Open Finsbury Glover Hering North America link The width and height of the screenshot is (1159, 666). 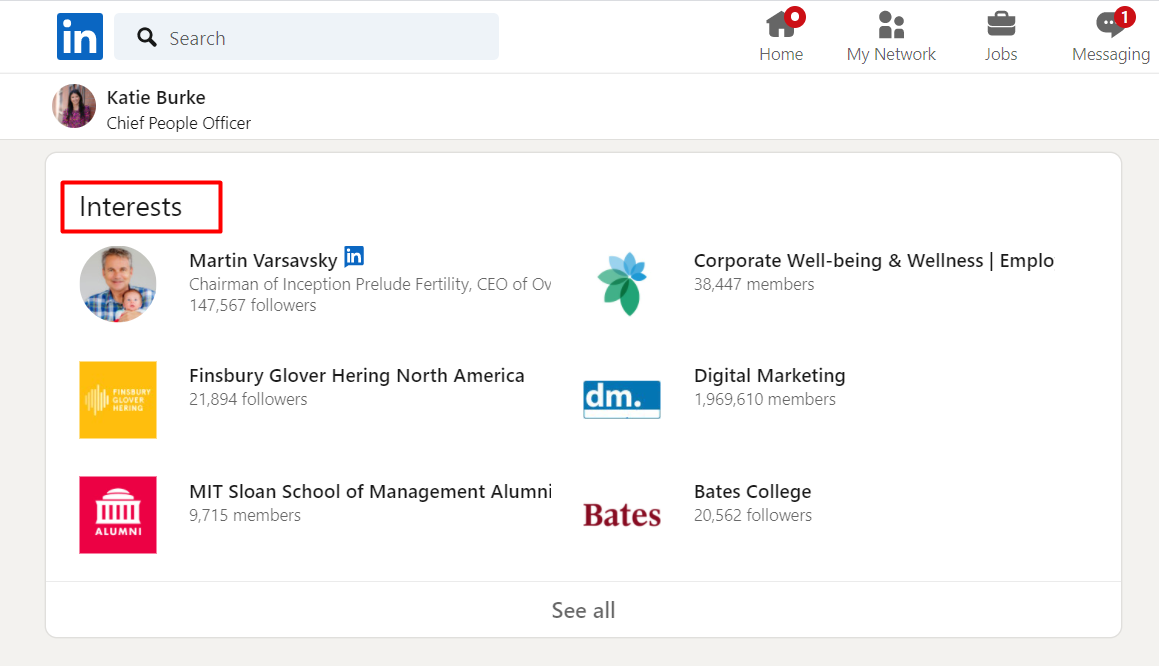(x=356, y=376)
